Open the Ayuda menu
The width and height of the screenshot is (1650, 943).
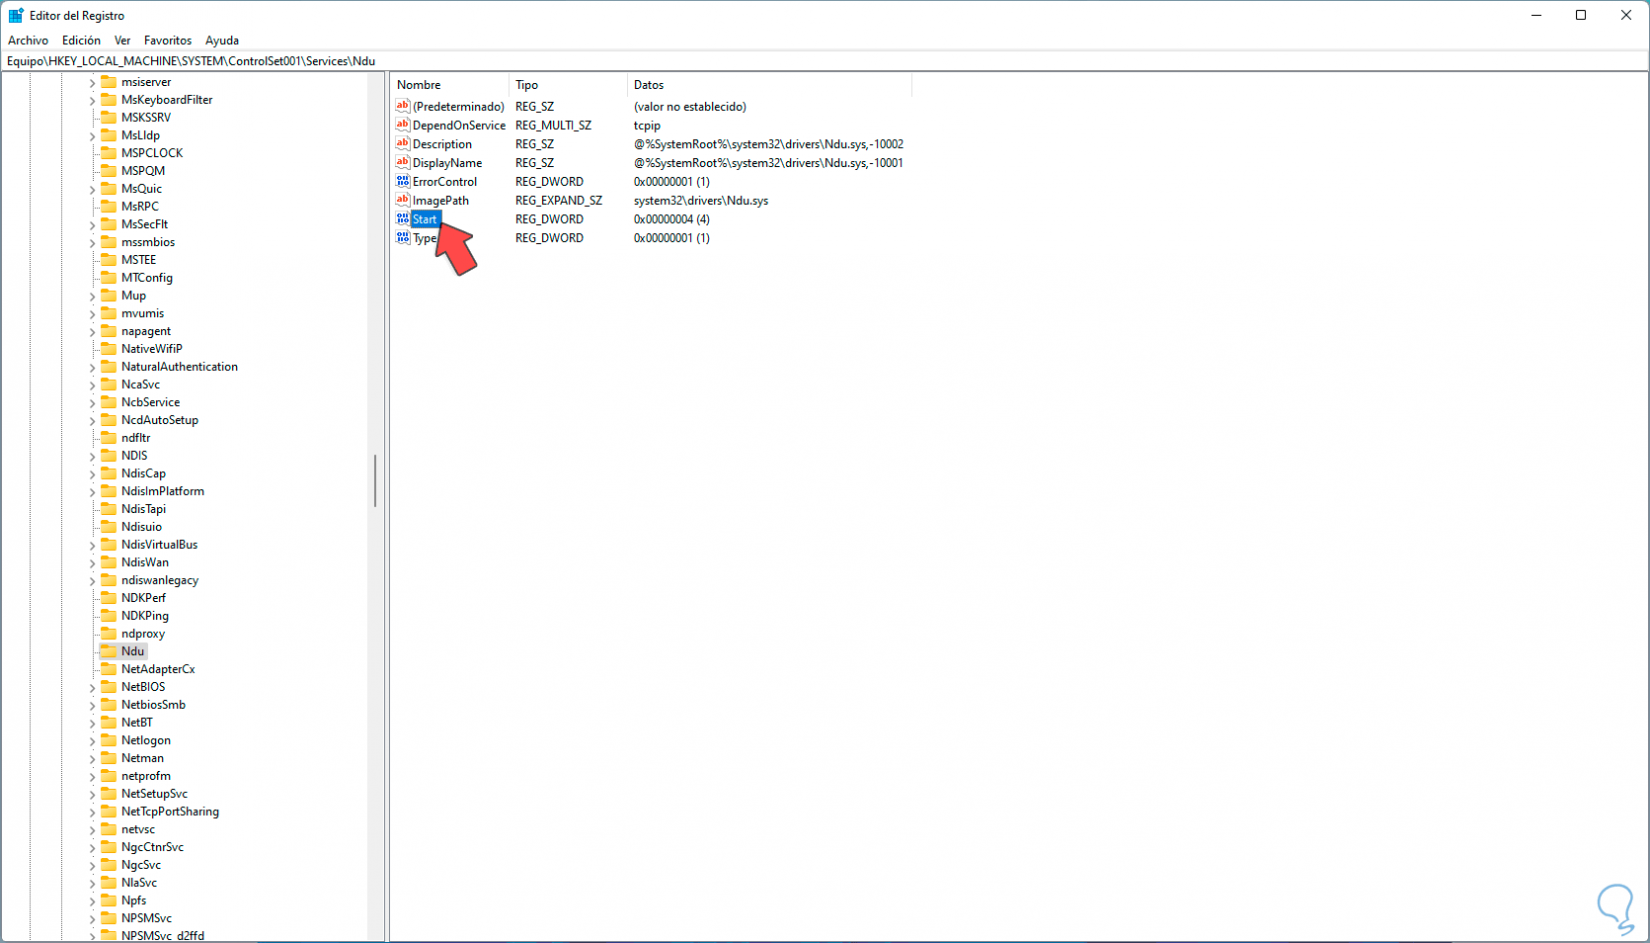pos(222,40)
